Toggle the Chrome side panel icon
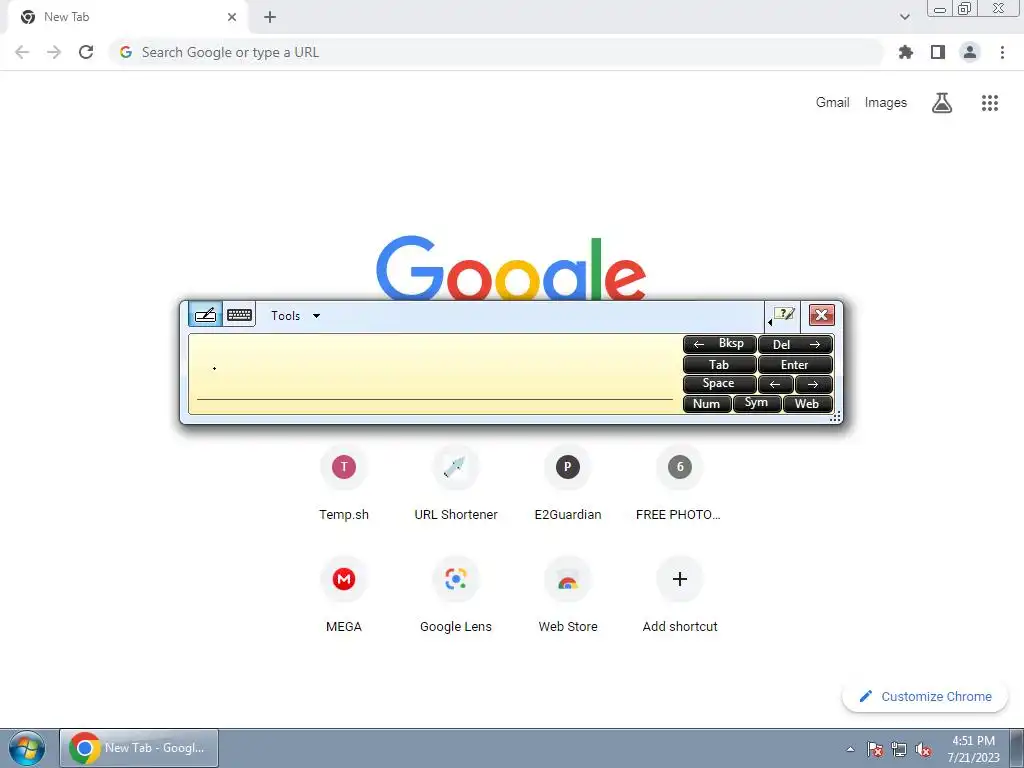Viewport: 1024px width, 768px height. coord(938,52)
